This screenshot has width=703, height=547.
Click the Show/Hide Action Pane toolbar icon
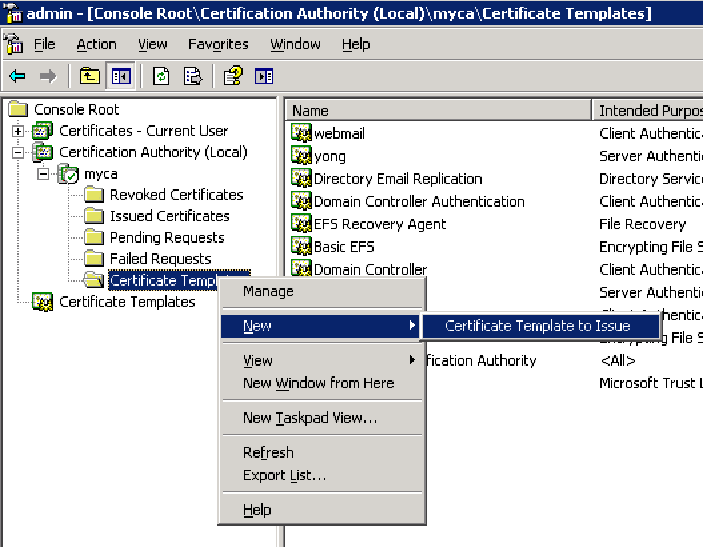(264, 76)
